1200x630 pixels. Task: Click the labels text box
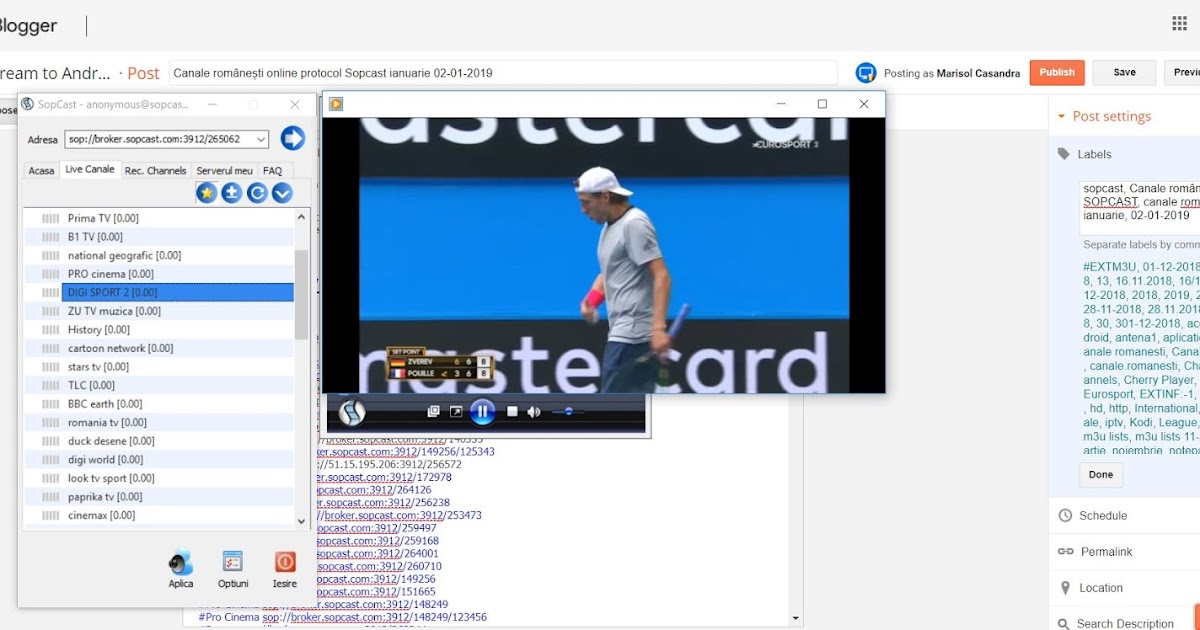[x=1140, y=208]
